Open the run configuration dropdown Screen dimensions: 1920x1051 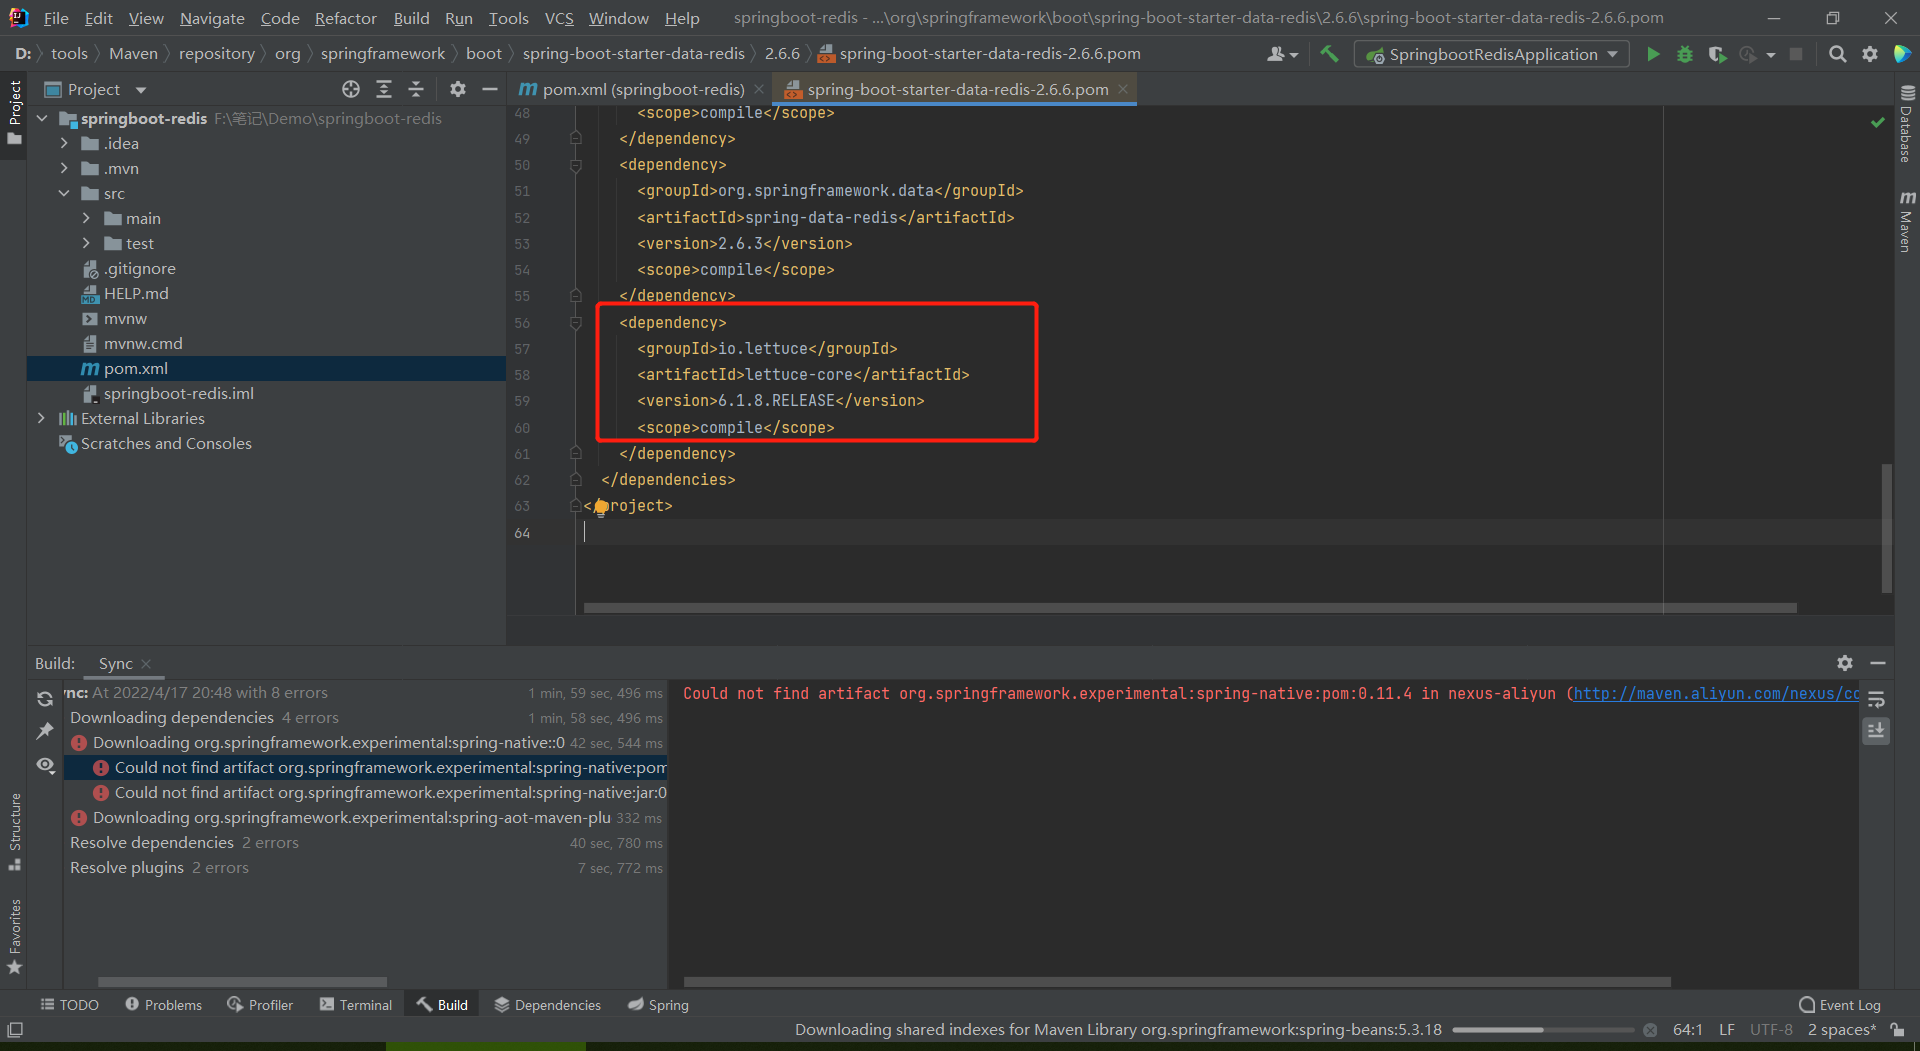click(1491, 54)
